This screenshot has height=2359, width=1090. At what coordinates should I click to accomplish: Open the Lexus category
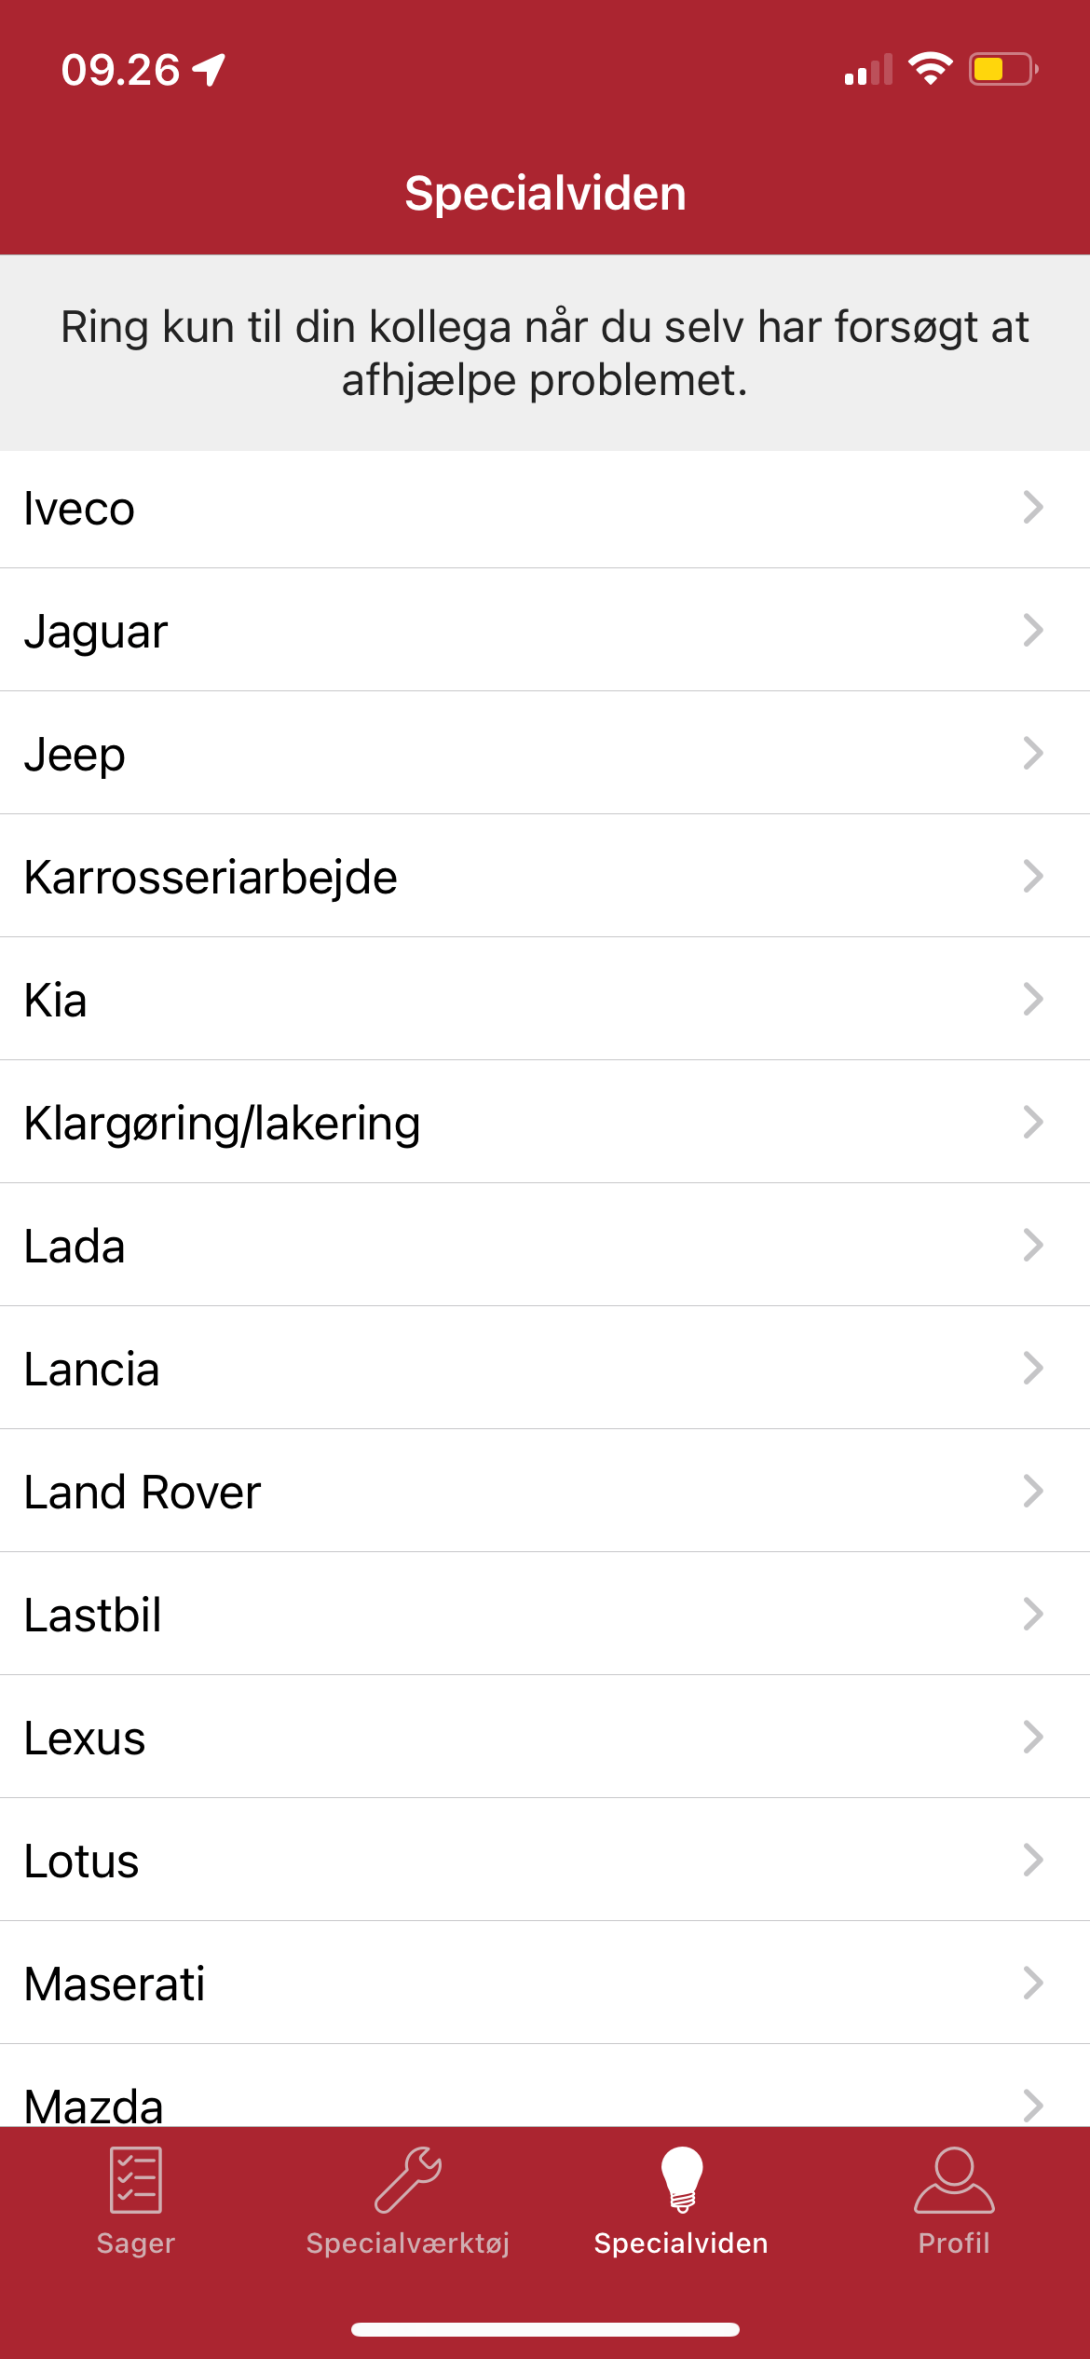point(85,1738)
